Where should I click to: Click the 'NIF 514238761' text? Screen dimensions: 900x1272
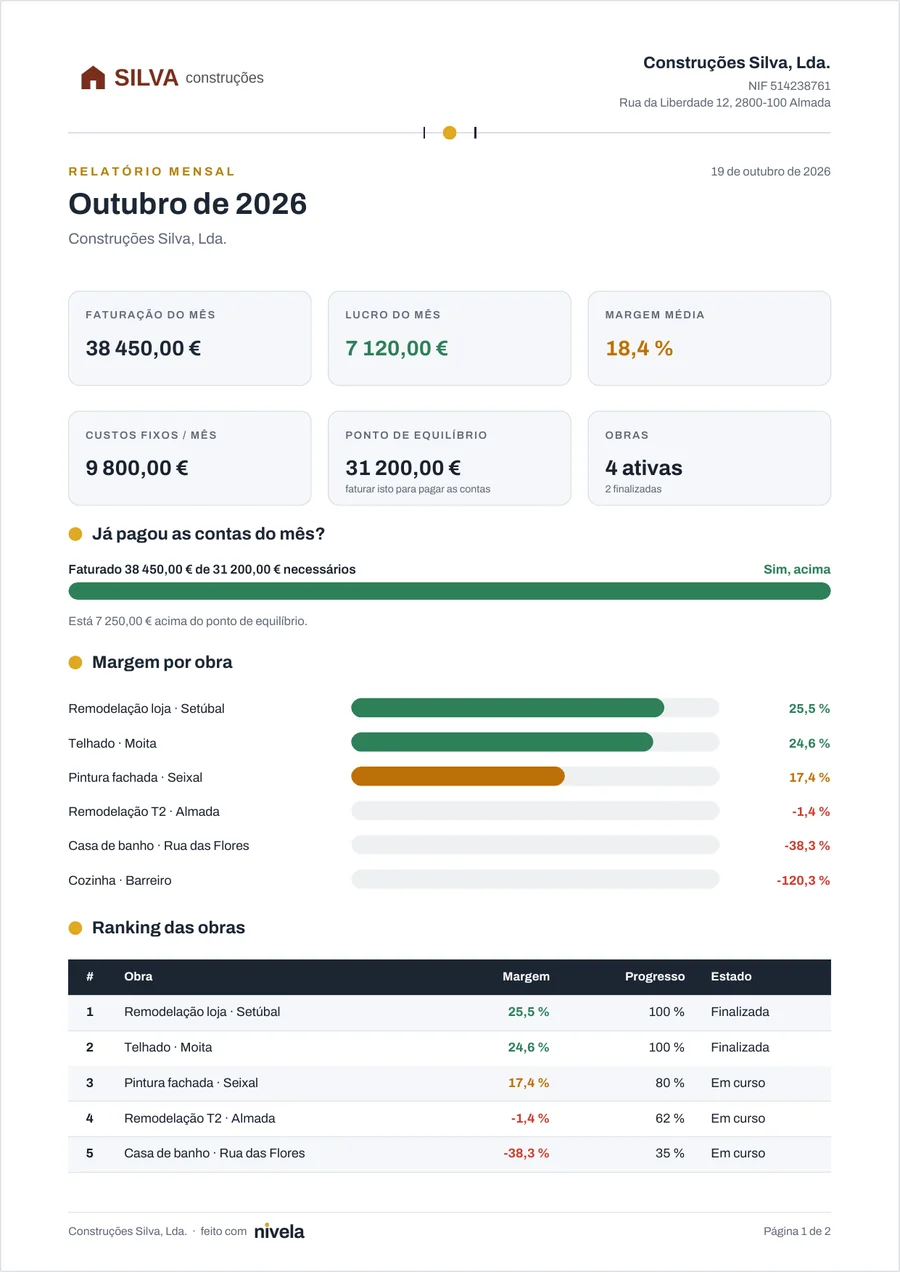pos(789,86)
